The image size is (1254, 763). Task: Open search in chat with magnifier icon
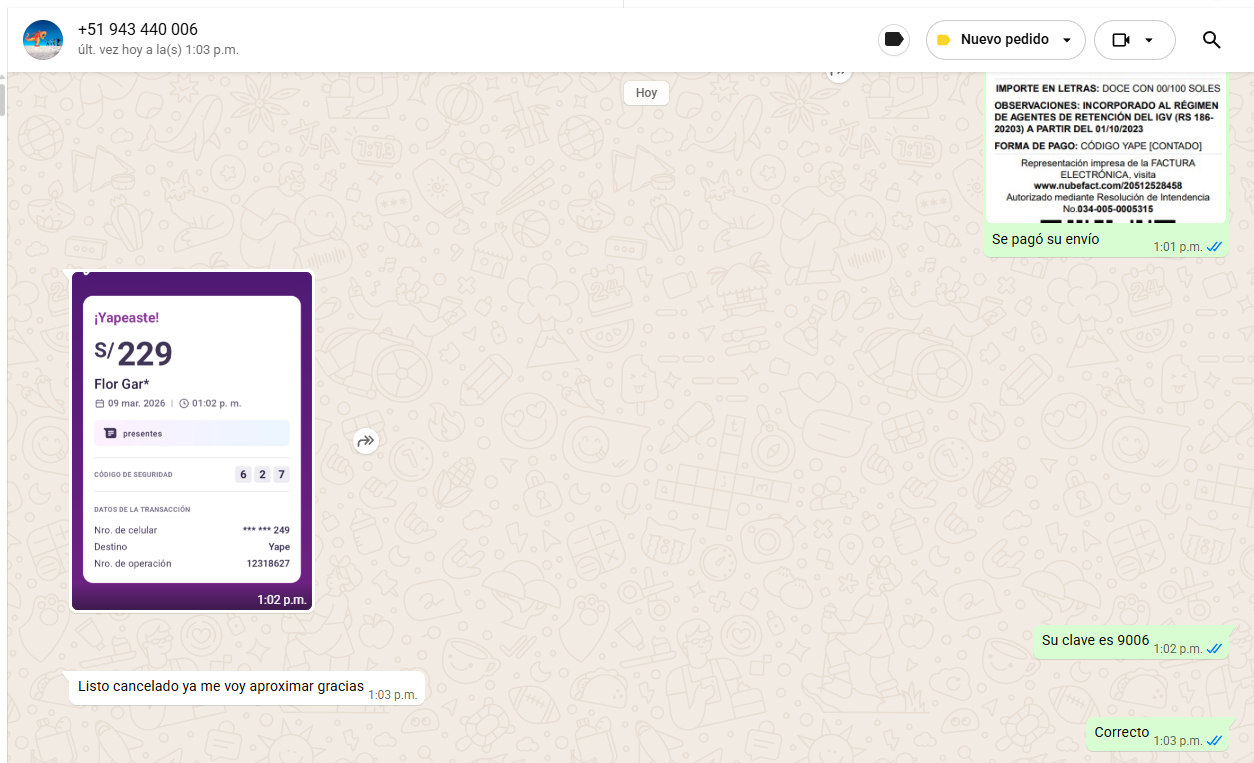[1211, 40]
